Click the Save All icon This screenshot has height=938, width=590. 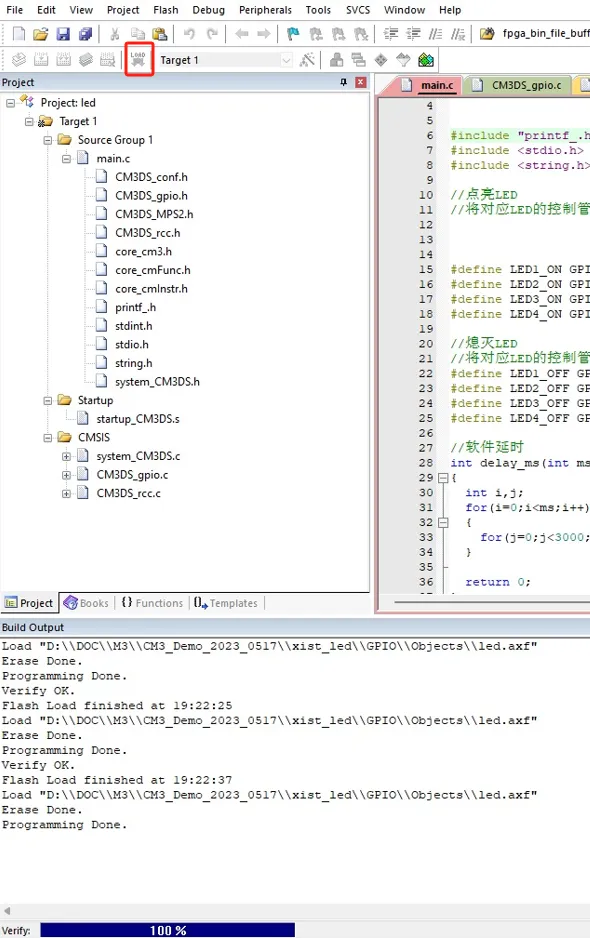[x=86, y=34]
